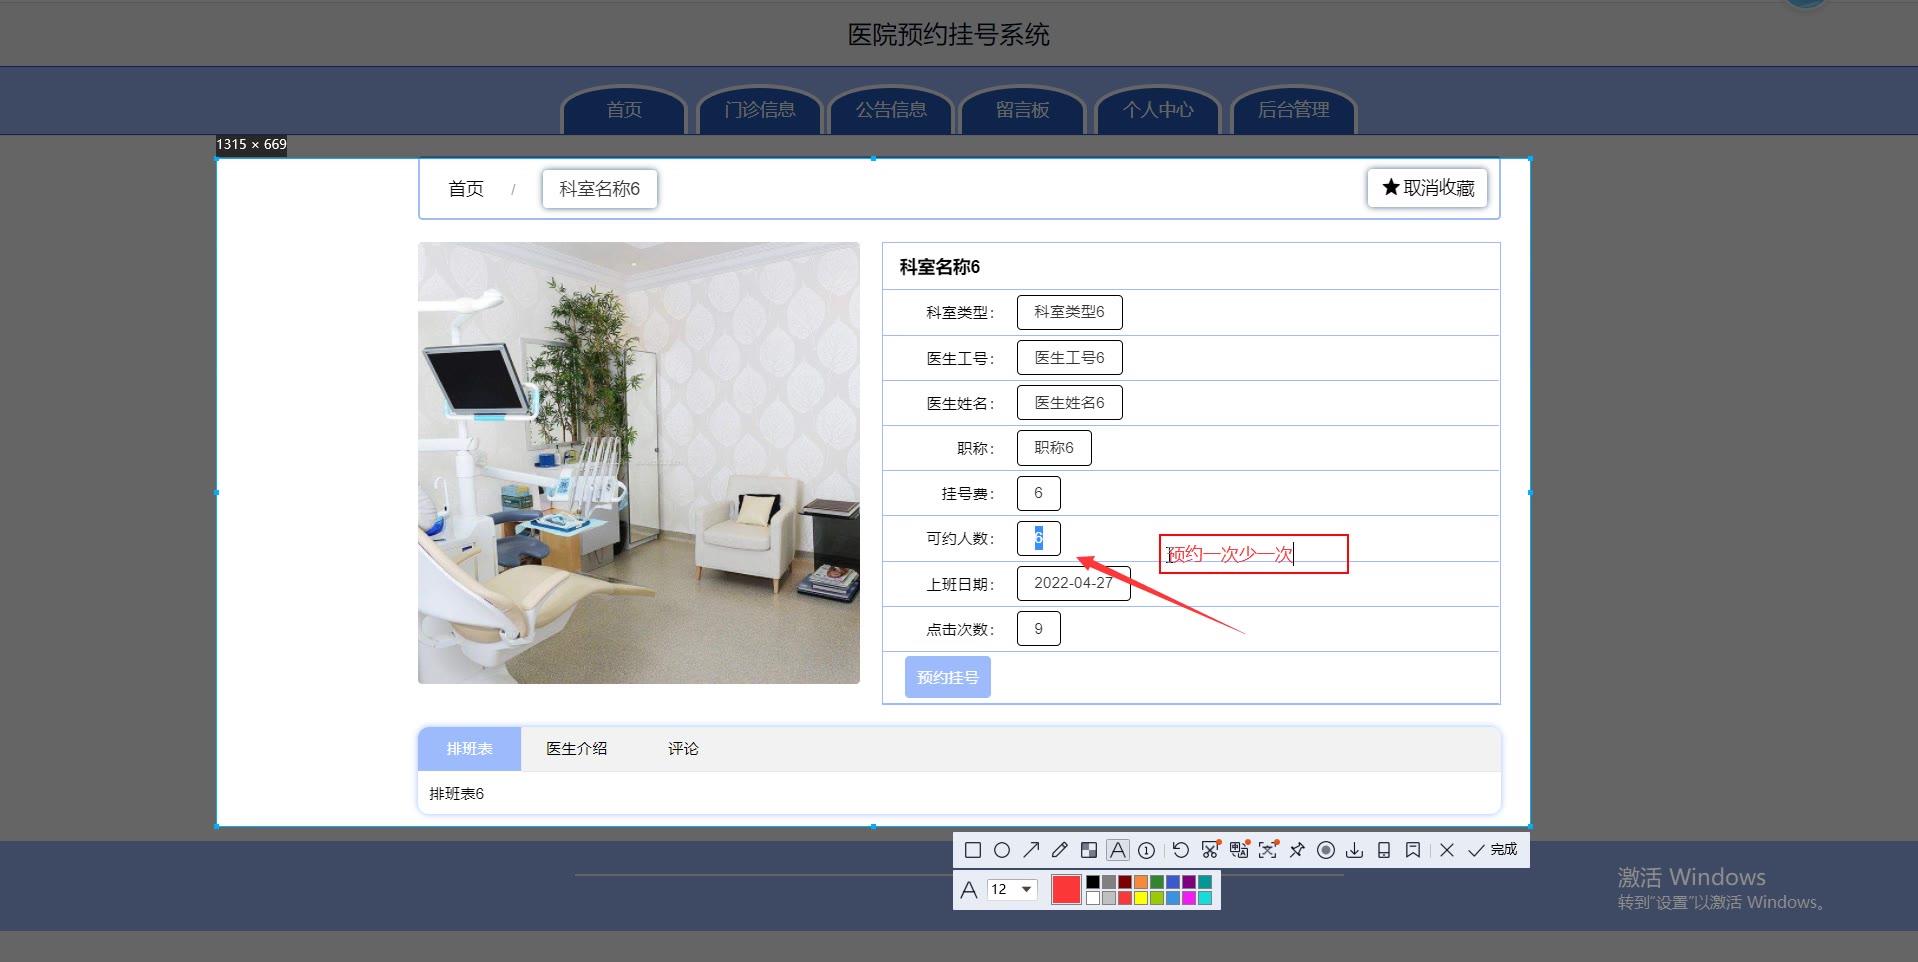
Task: Open the 个人中心 navigation tab
Action: click(x=1158, y=110)
